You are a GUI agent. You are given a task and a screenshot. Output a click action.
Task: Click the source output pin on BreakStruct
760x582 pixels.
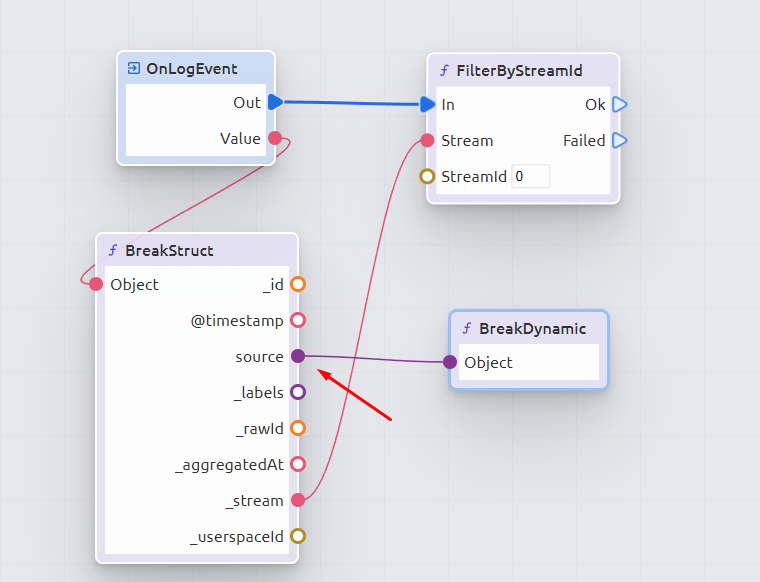297,356
